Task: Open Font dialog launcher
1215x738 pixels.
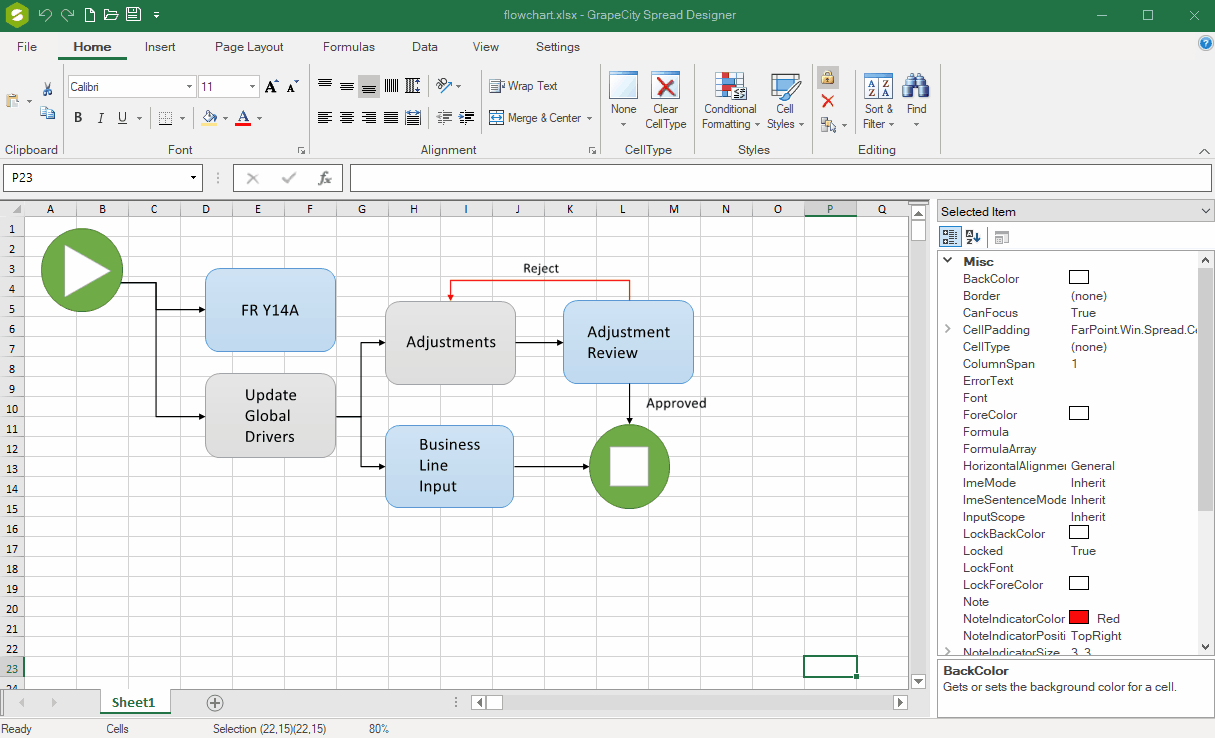Action: (x=301, y=151)
